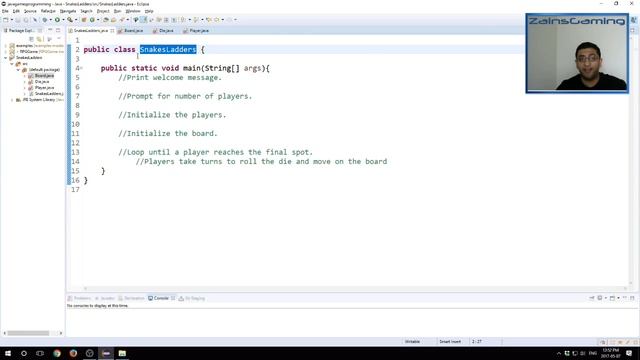Click the 'Smart Insert' status bar entry

pyautogui.click(x=450, y=342)
